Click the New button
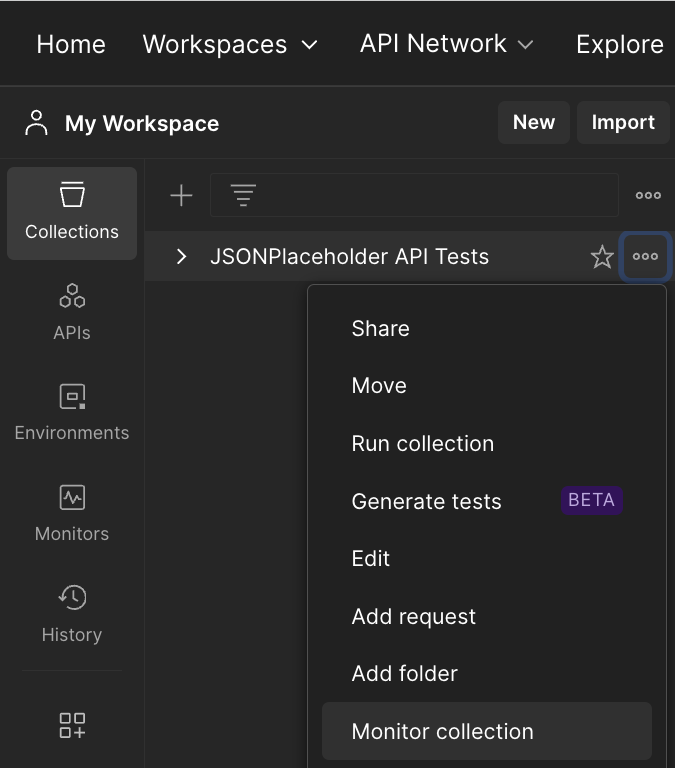The width and height of the screenshot is (675, 768). pos(534,122)
